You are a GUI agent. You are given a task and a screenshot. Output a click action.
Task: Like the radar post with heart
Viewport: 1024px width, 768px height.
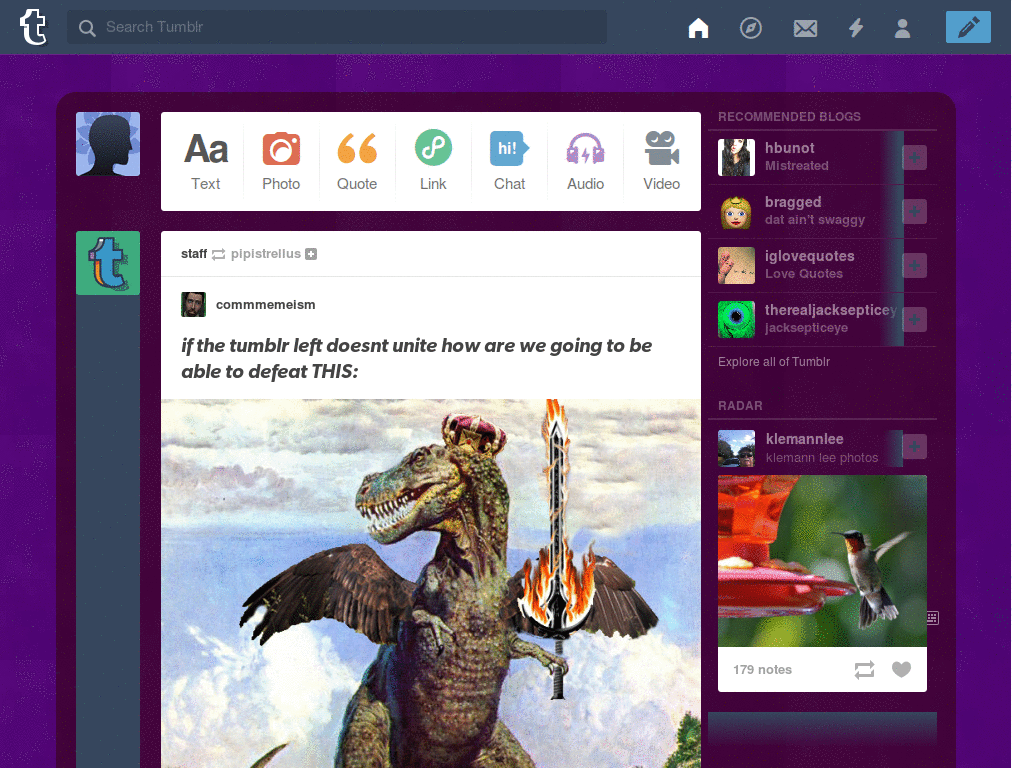[901, 669]
